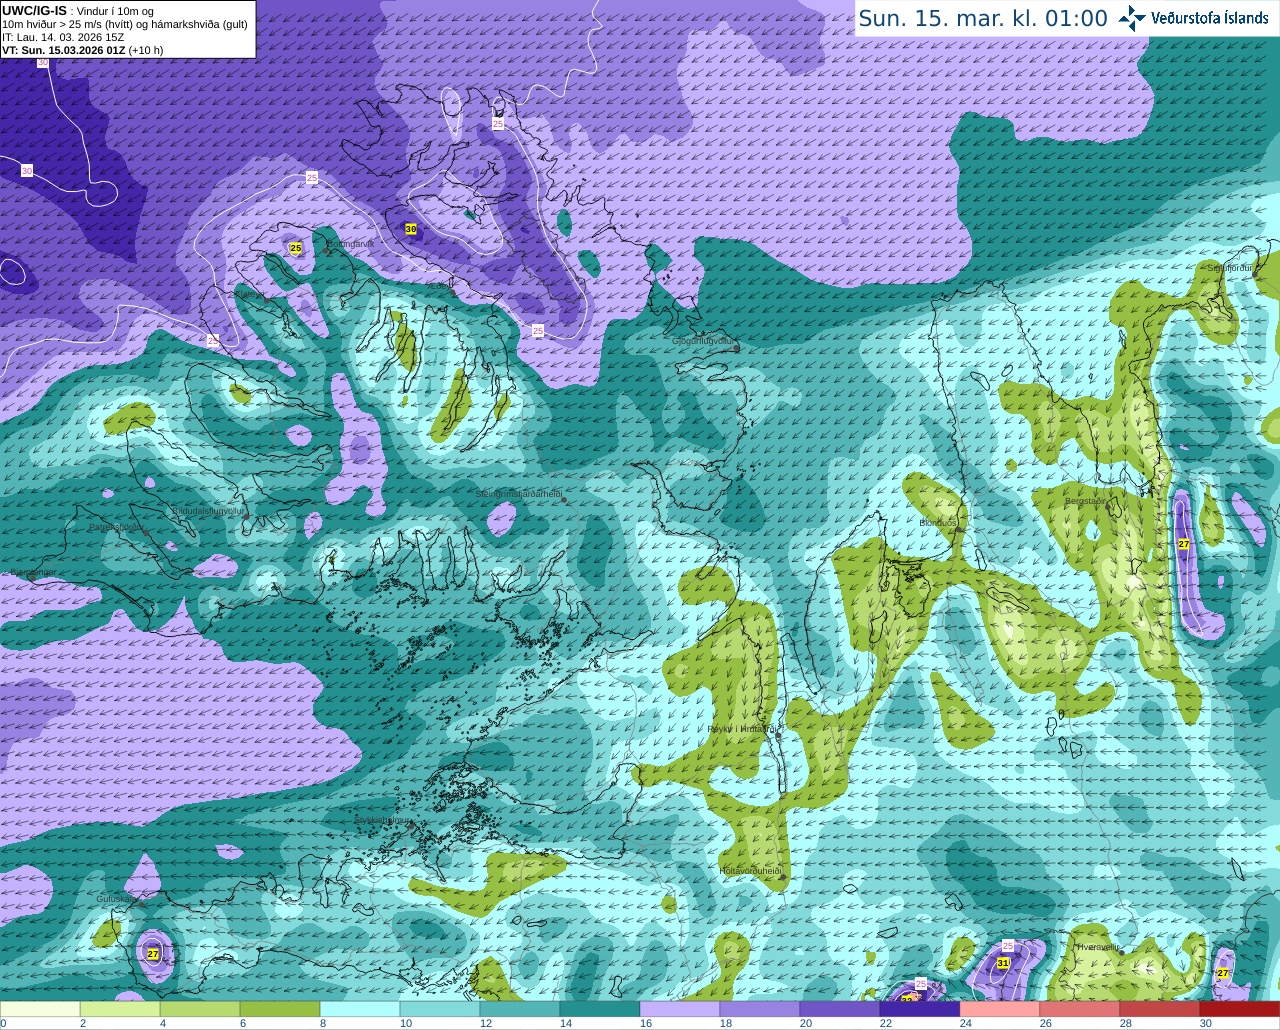The image size is (1280, 1030).
Task: Pick the 14–16 m/s dark teal legend swatch
Action: (600, 1008)
